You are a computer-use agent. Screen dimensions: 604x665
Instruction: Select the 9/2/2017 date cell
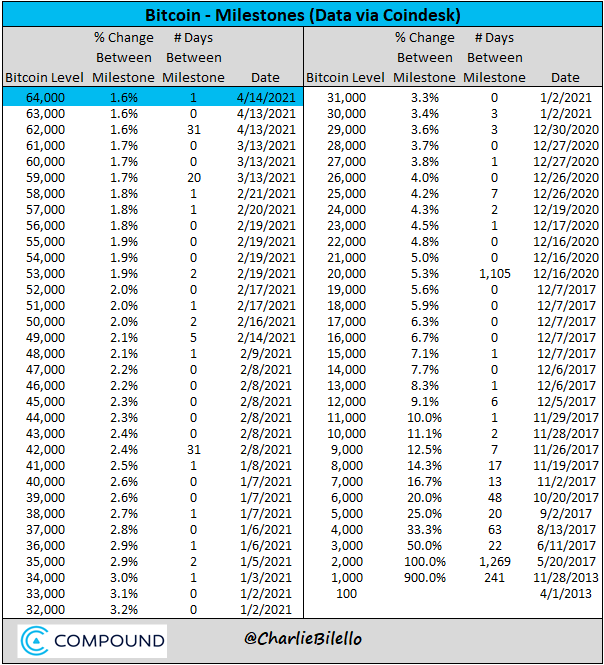pyautogui.click(x=566, y=514)
